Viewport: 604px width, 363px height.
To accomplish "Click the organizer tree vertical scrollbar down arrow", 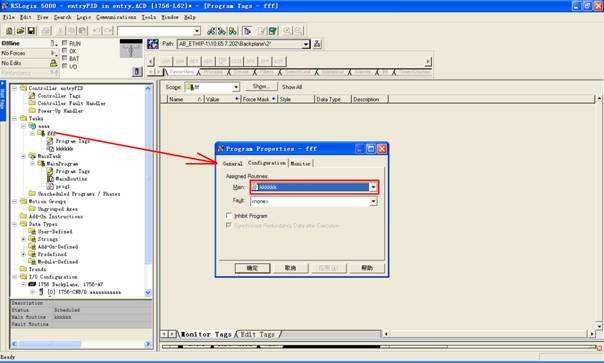I will (148, 292).
